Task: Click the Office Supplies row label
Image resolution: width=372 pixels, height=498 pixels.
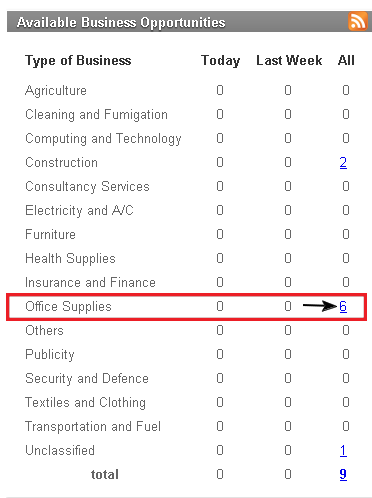Action: [68, 307]
